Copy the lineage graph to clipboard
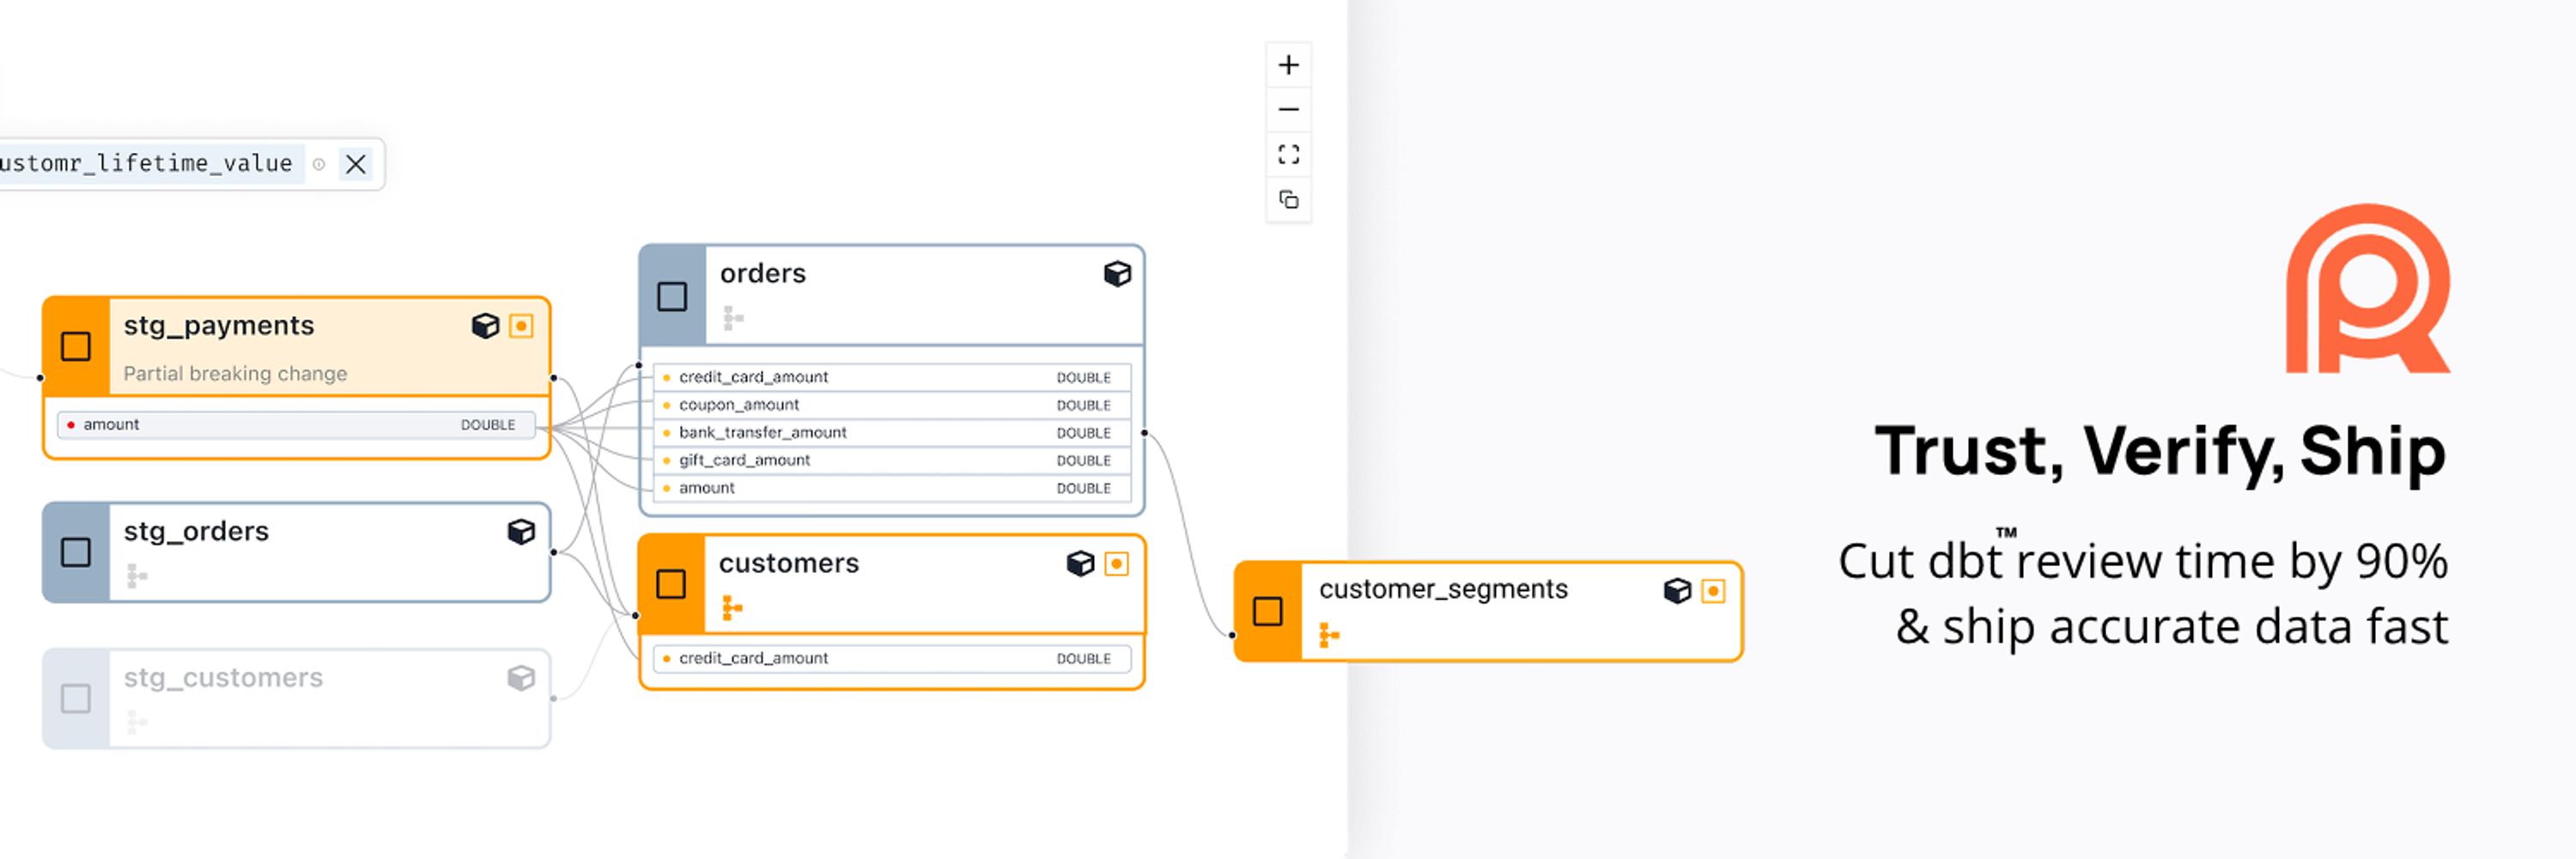Image resolution: width=2576 pixels, height=859 pixels. point(1288,200)
